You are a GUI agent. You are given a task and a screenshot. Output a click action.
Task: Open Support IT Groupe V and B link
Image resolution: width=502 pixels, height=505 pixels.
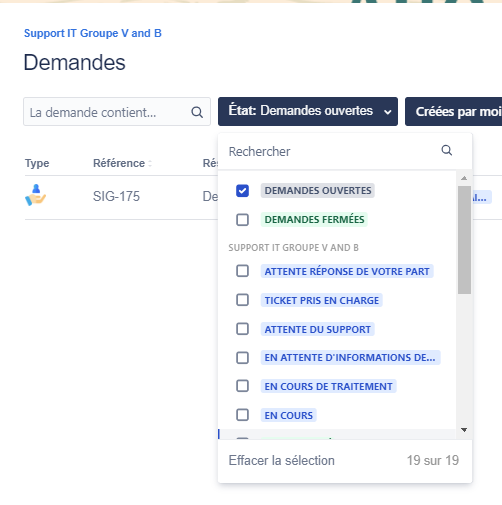pyautogui.click(x=93, y=33)
